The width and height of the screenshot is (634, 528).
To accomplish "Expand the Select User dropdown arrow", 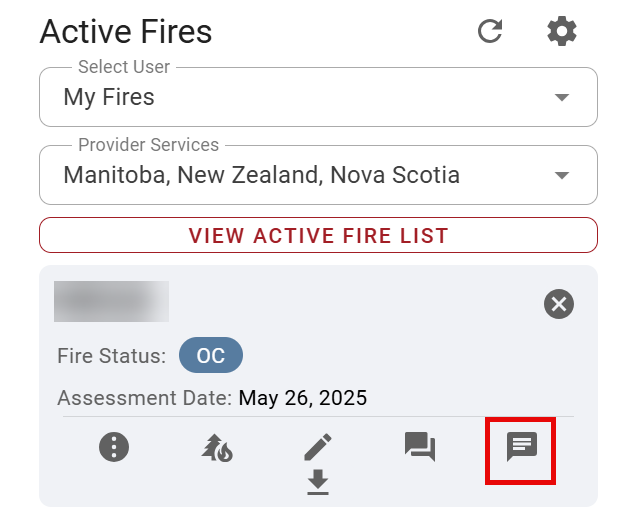I will (562, 97).
